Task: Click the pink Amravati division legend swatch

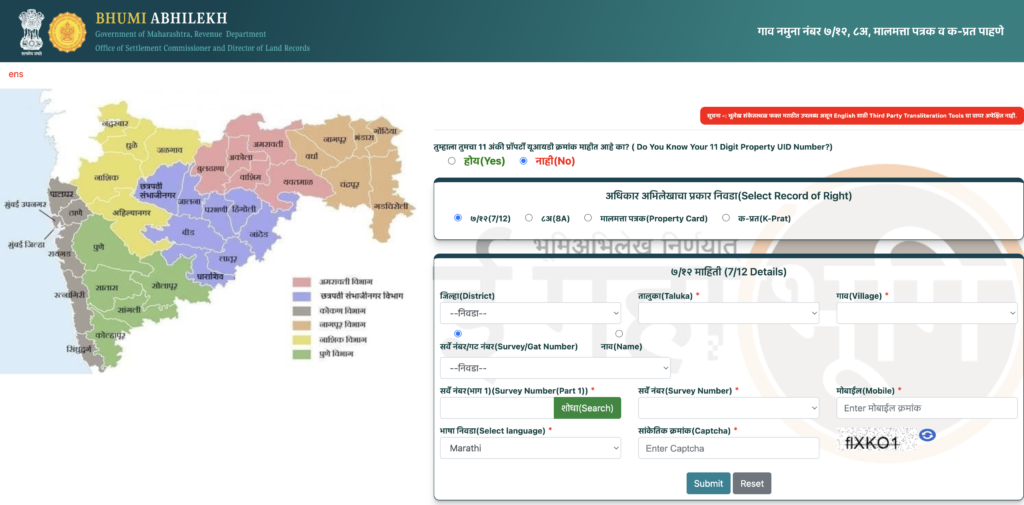Action: coord(303,282)
